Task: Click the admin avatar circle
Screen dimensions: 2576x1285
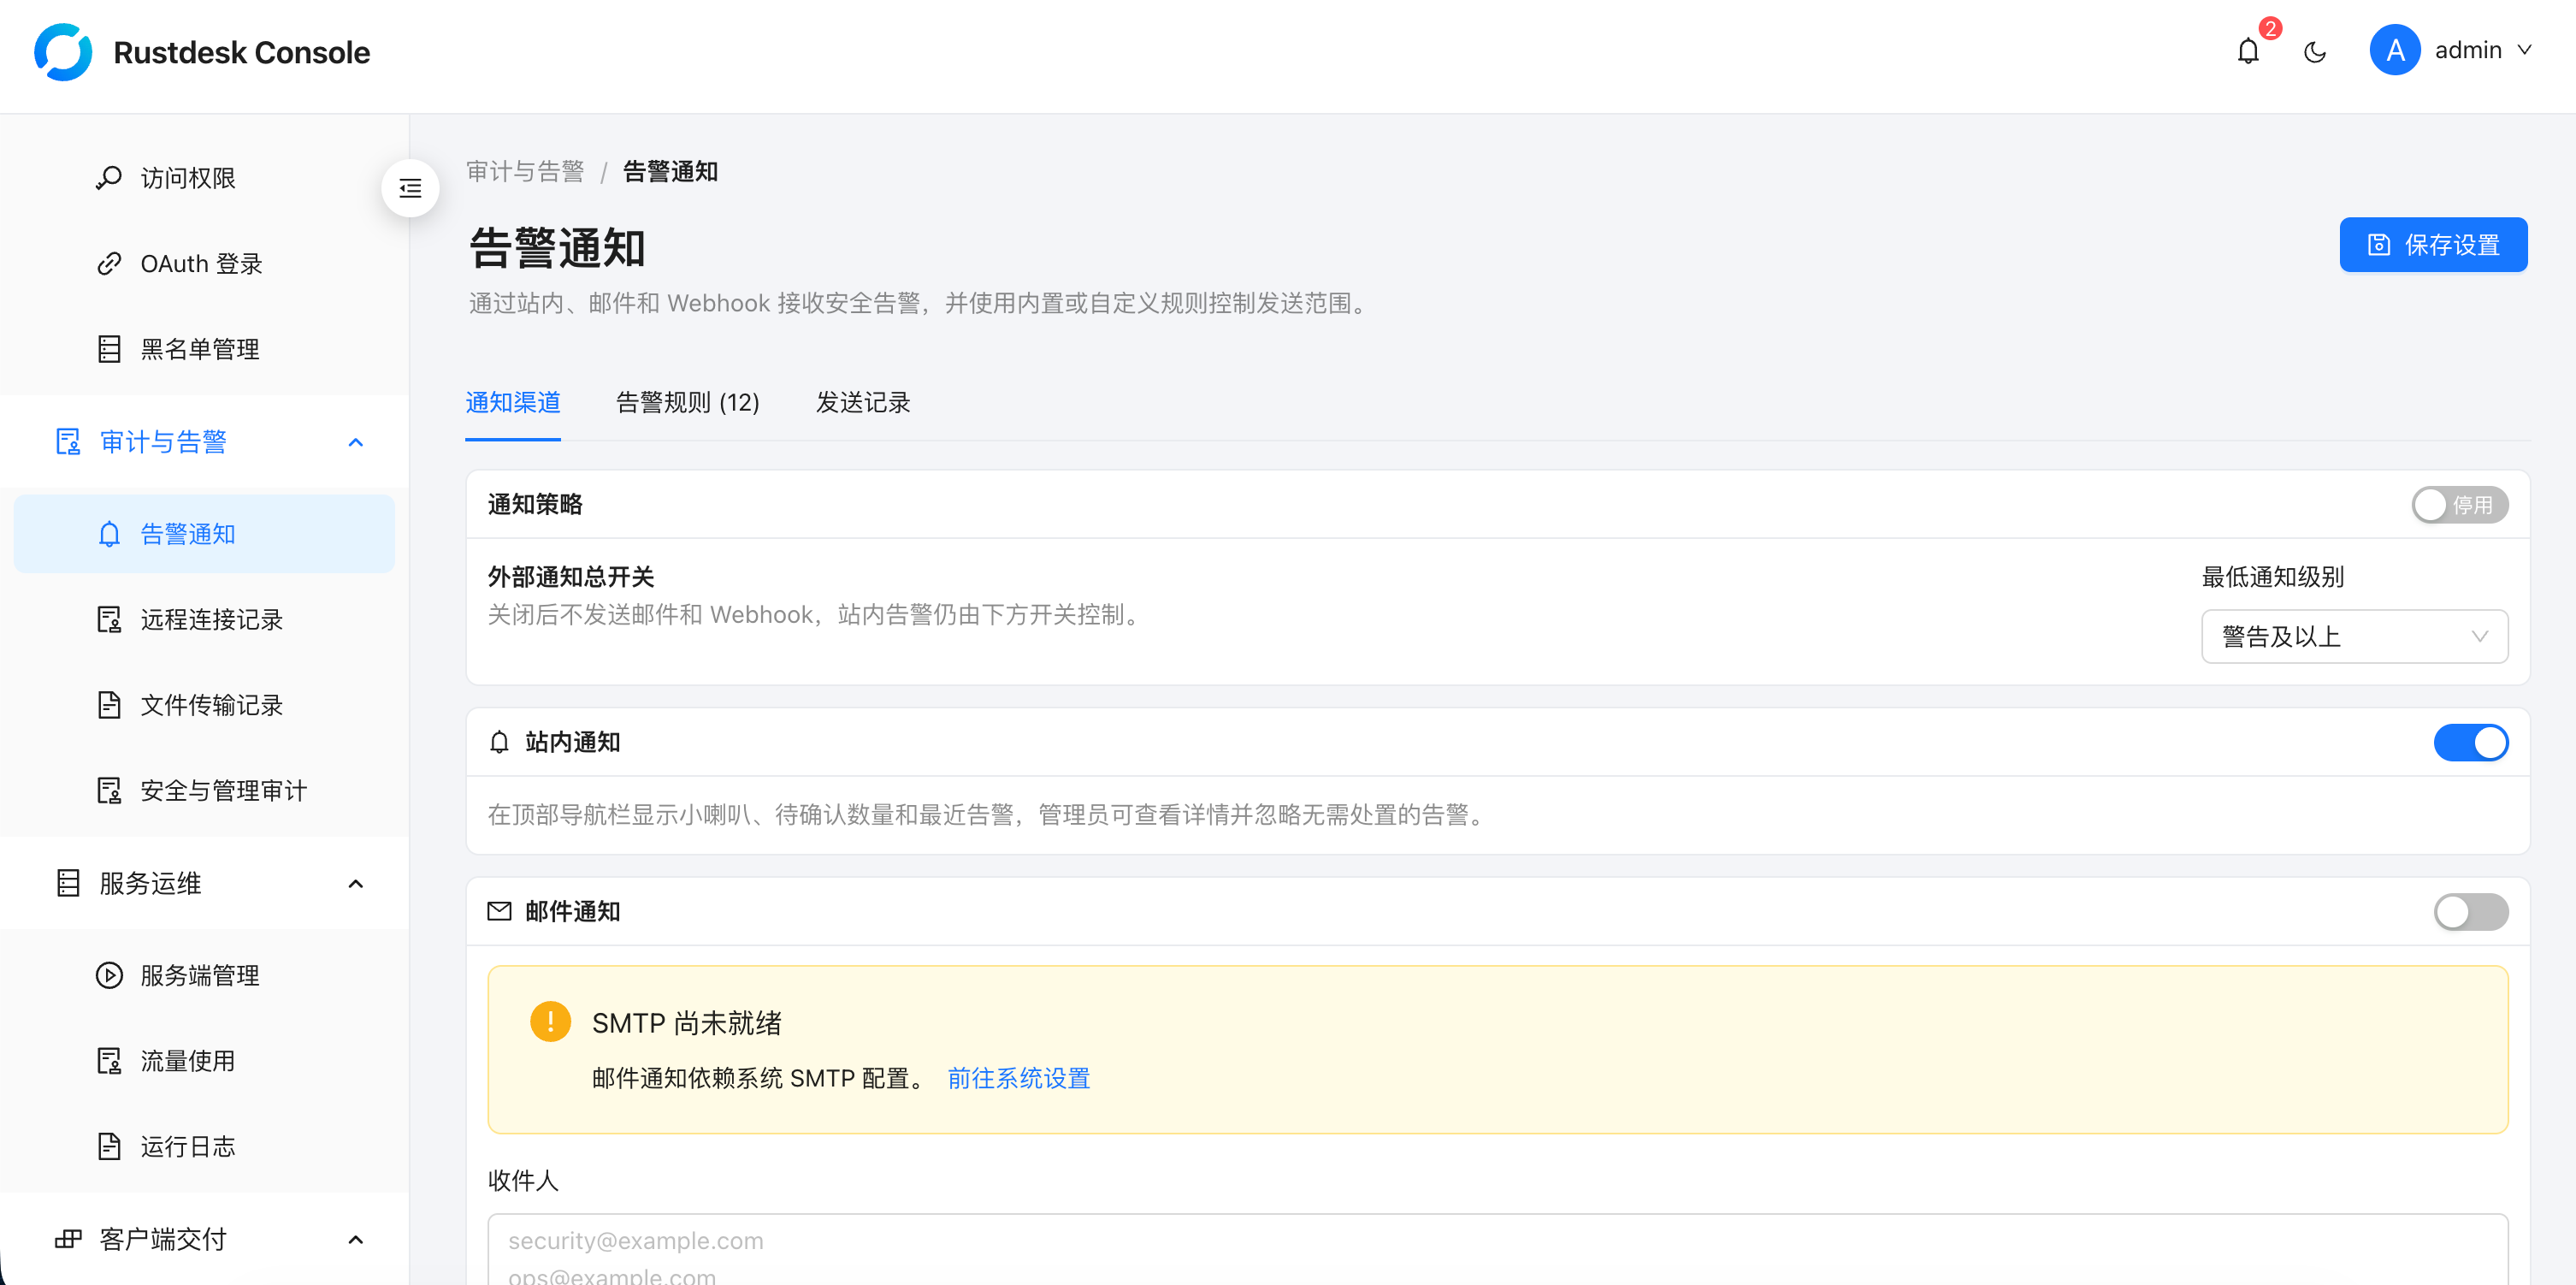Action: [x=2395, y=50]
